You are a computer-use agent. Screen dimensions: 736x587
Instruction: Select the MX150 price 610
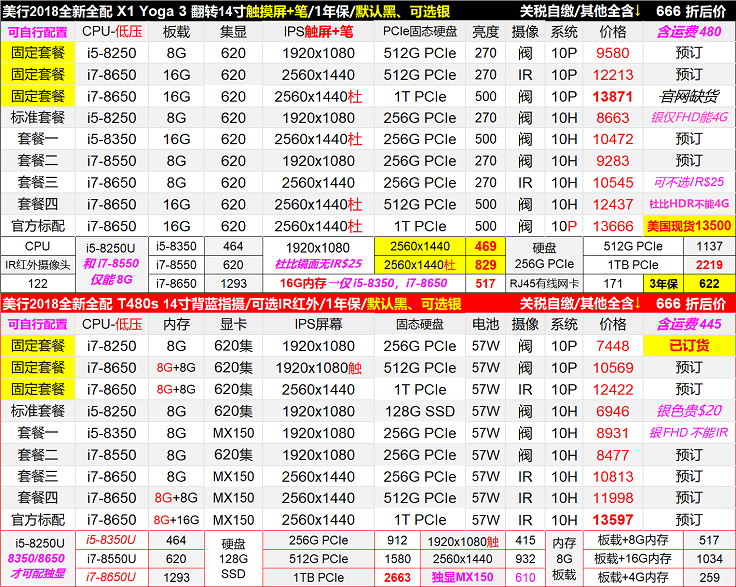coord(525,578)
